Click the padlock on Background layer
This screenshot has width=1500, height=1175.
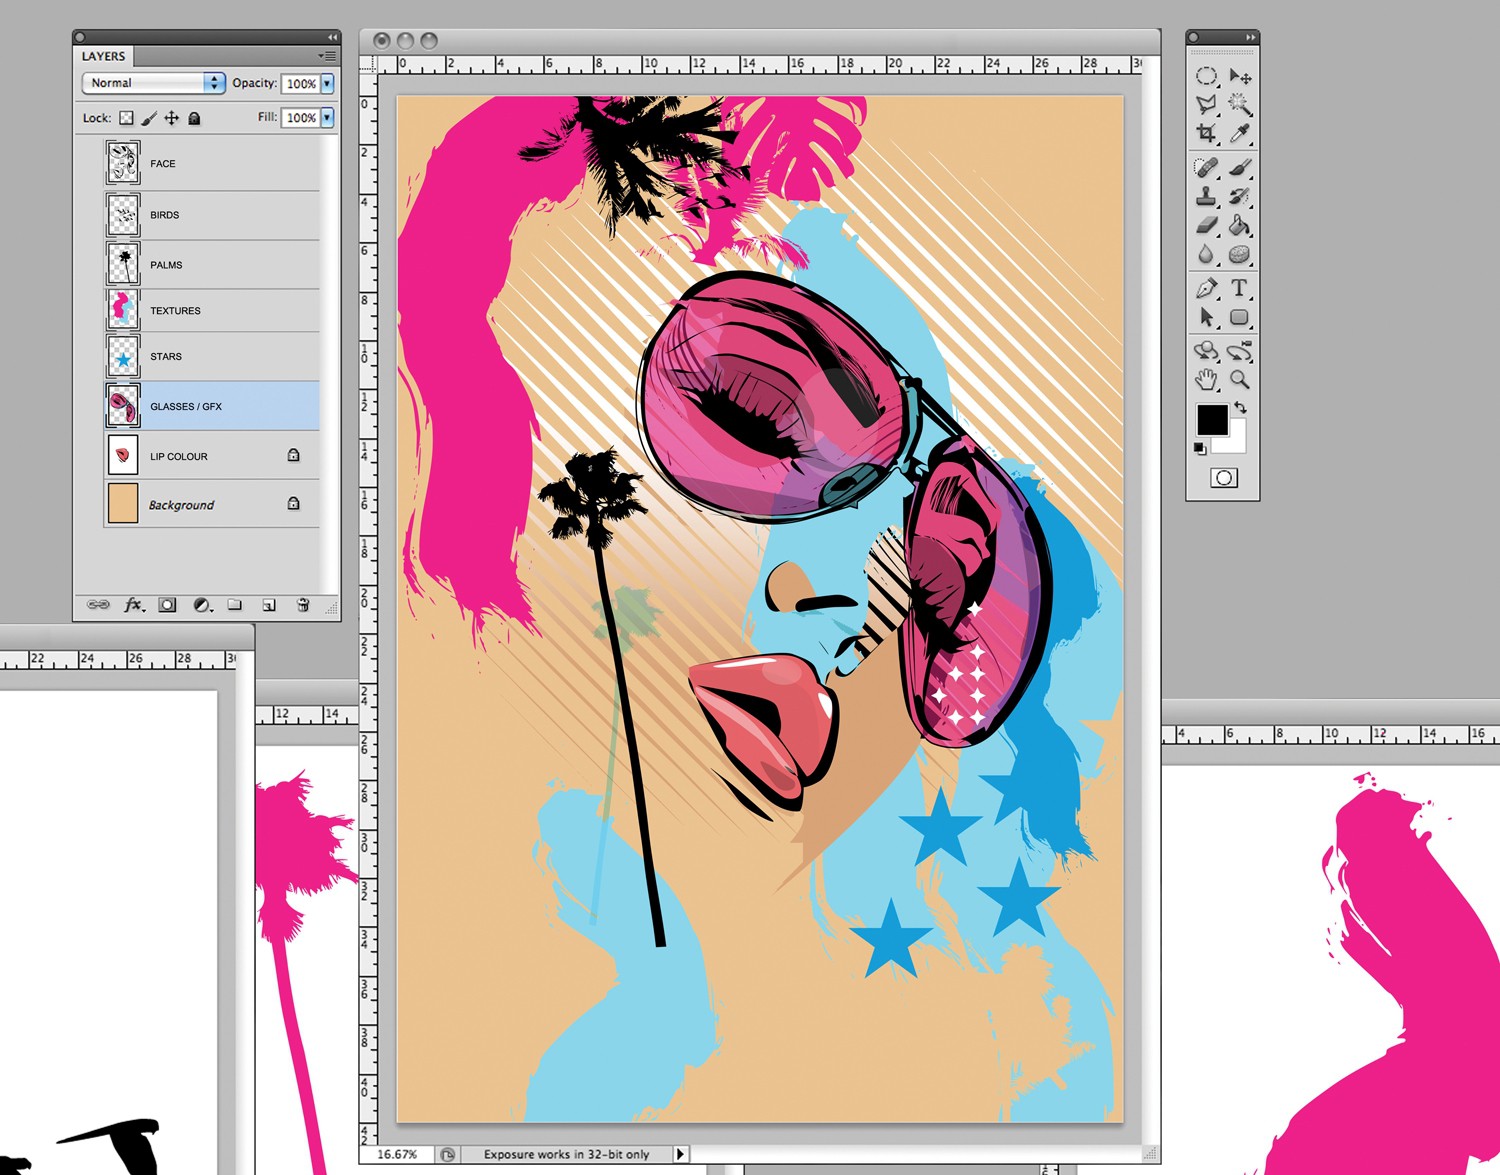click(x=294, y=503)
